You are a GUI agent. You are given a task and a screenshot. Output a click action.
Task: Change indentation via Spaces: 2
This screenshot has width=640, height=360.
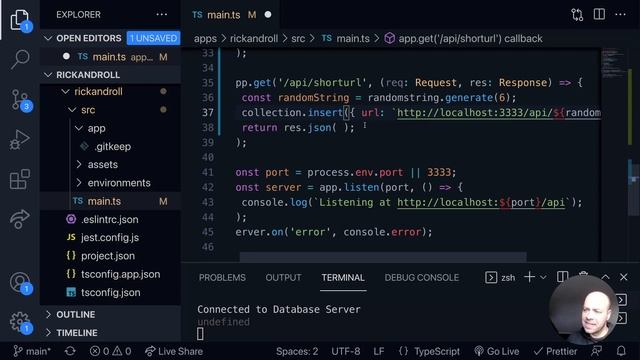(x=297, y=351)
